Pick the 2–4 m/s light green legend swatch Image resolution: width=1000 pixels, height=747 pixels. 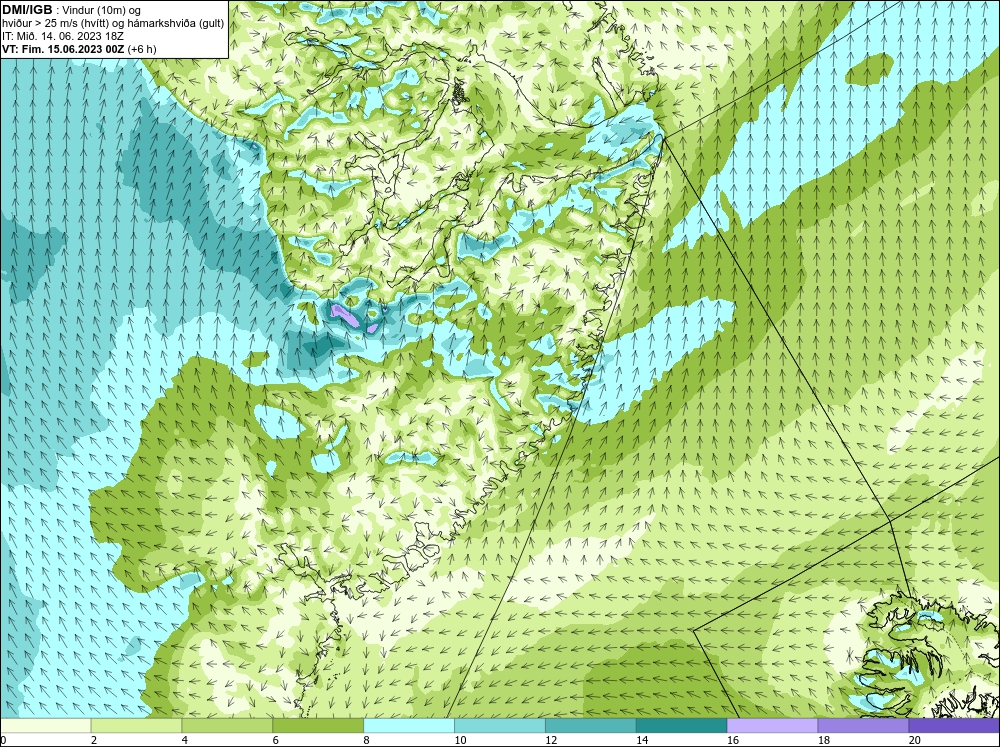pos(136,725)
